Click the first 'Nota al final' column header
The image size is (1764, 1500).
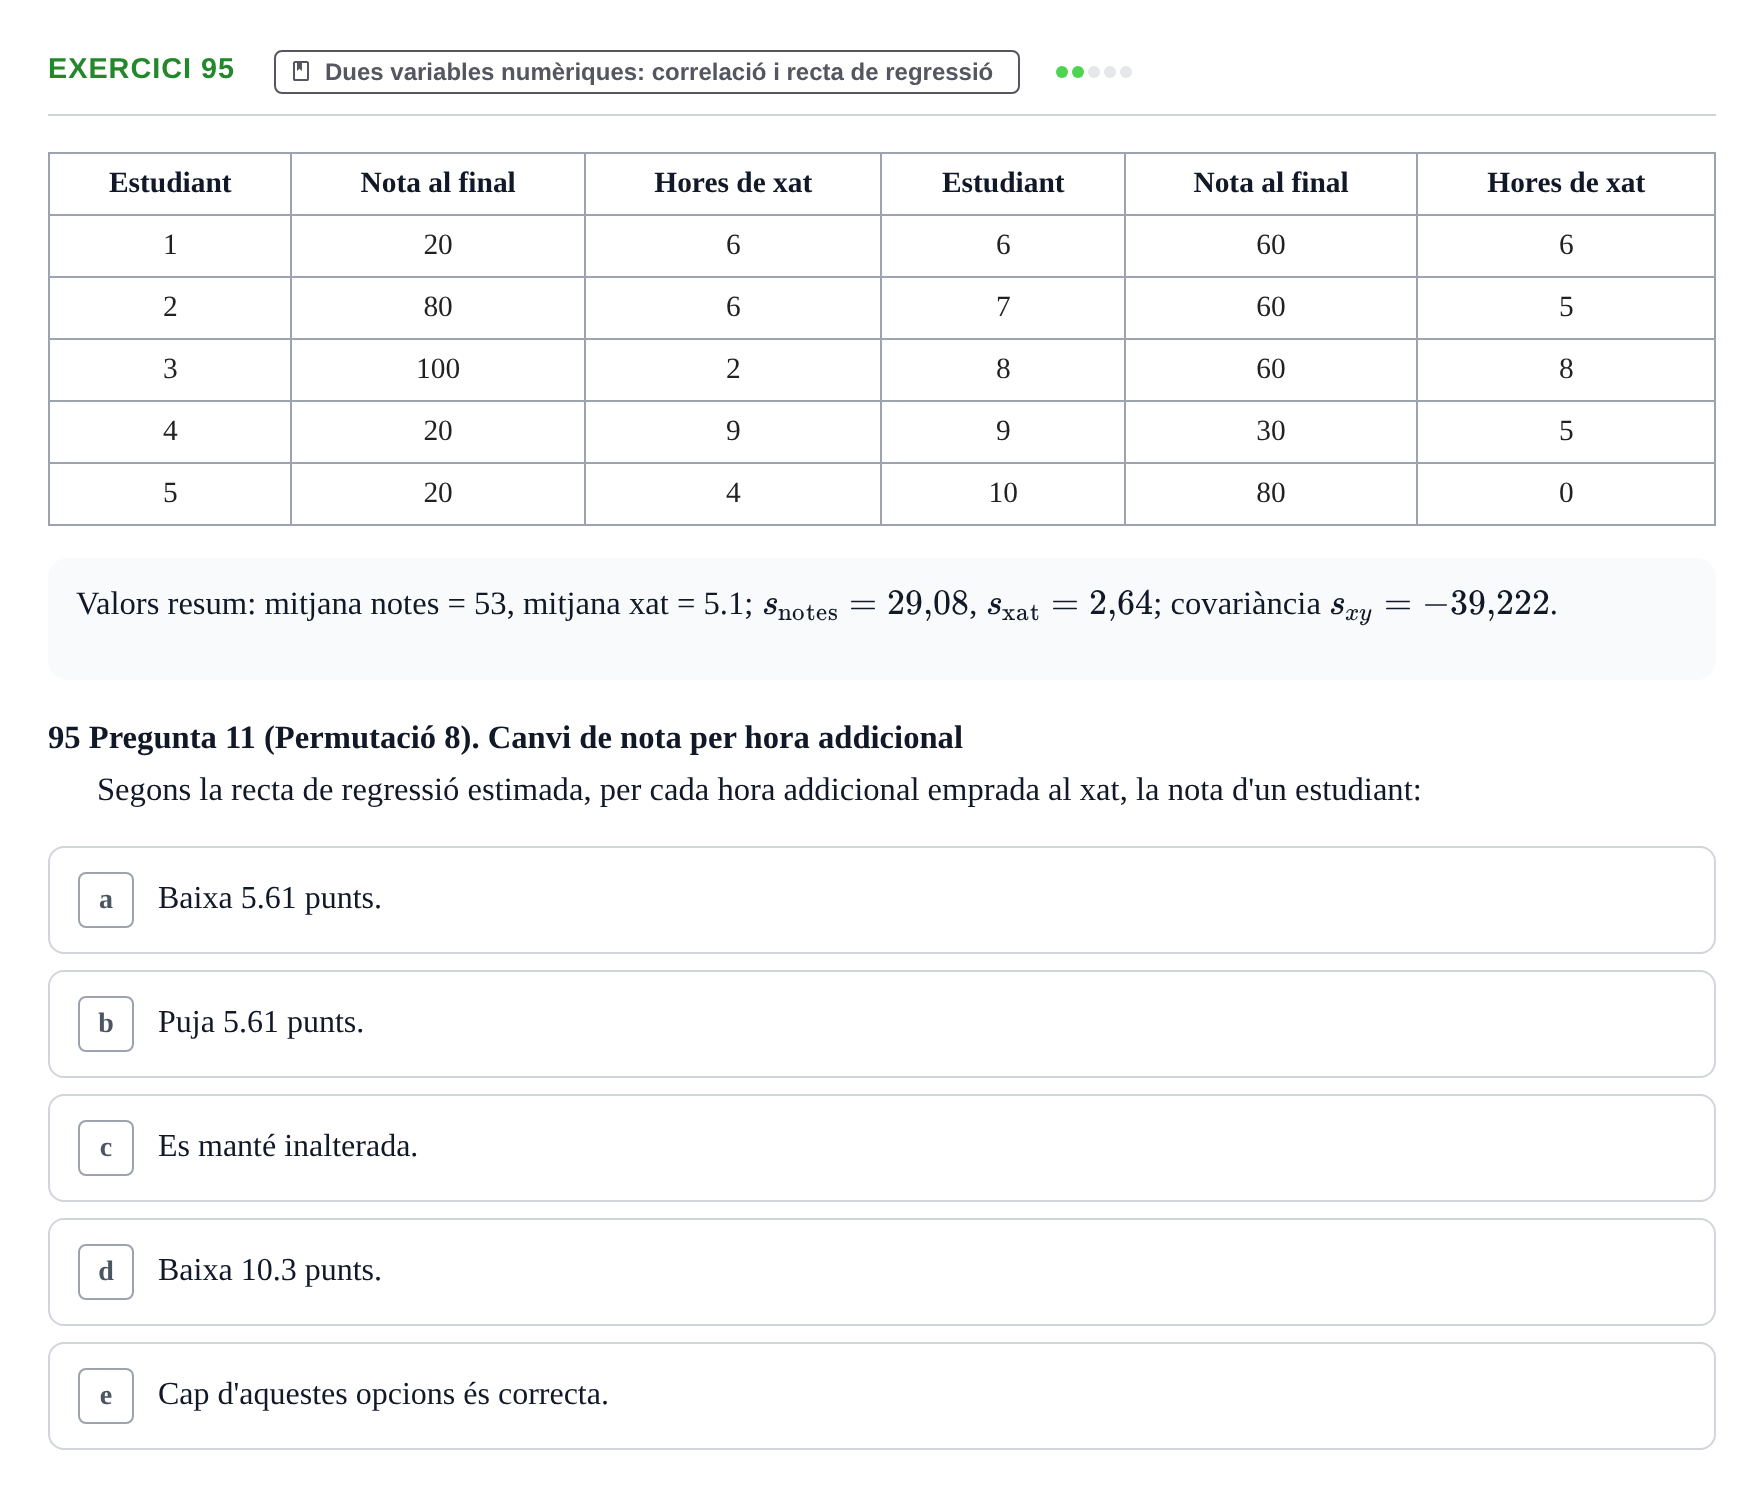pos(438,183)
